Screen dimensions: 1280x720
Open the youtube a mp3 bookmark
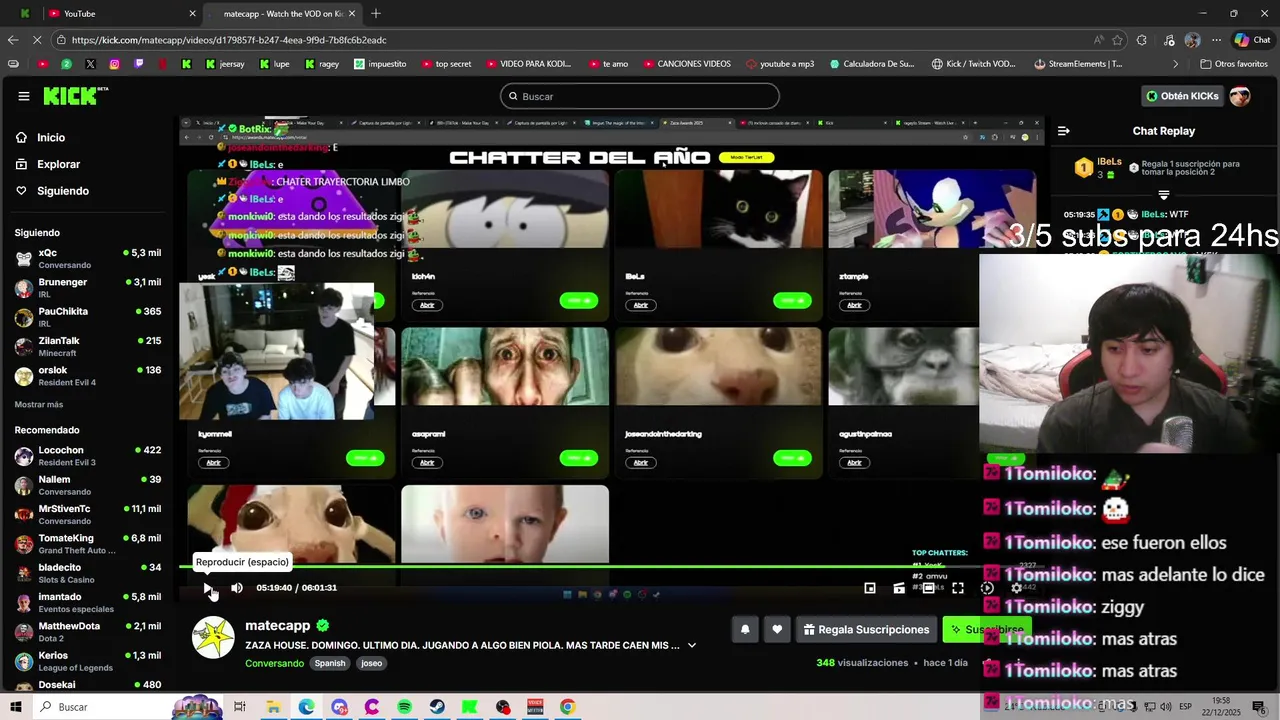[x=780, y=64]
